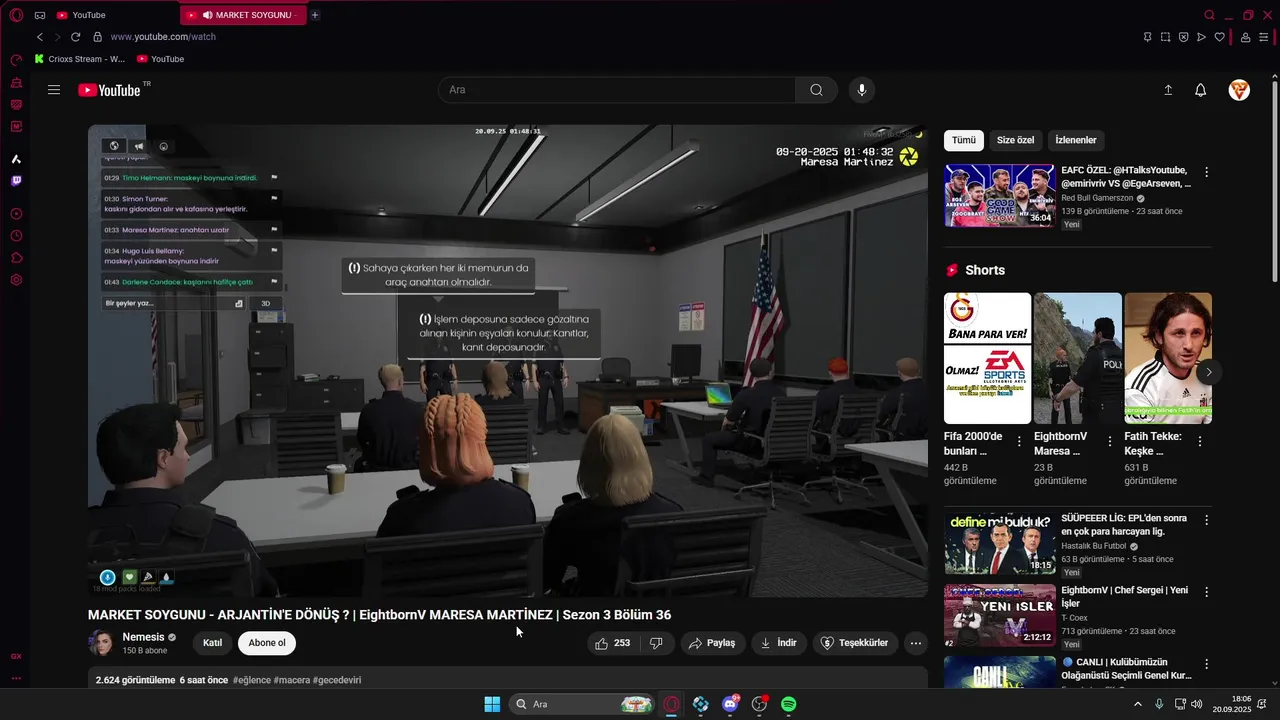Viewport: 1280px width, 720px height.
Task: Show hidden system tray icons chevron
Action: (1137, 704)
